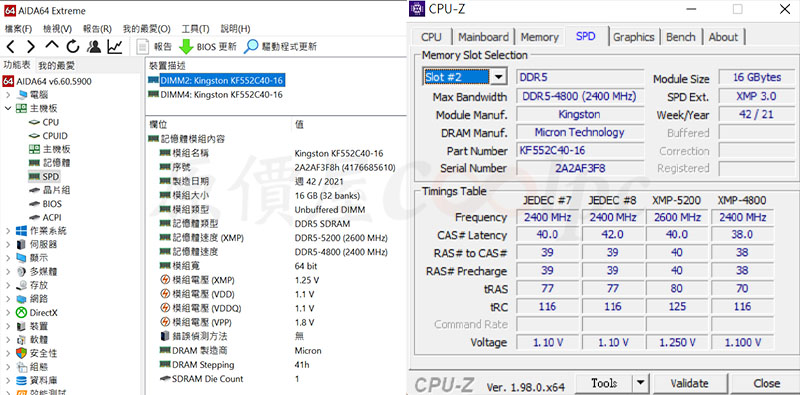Expand the 電腦 tree node

tap(8, 95)
